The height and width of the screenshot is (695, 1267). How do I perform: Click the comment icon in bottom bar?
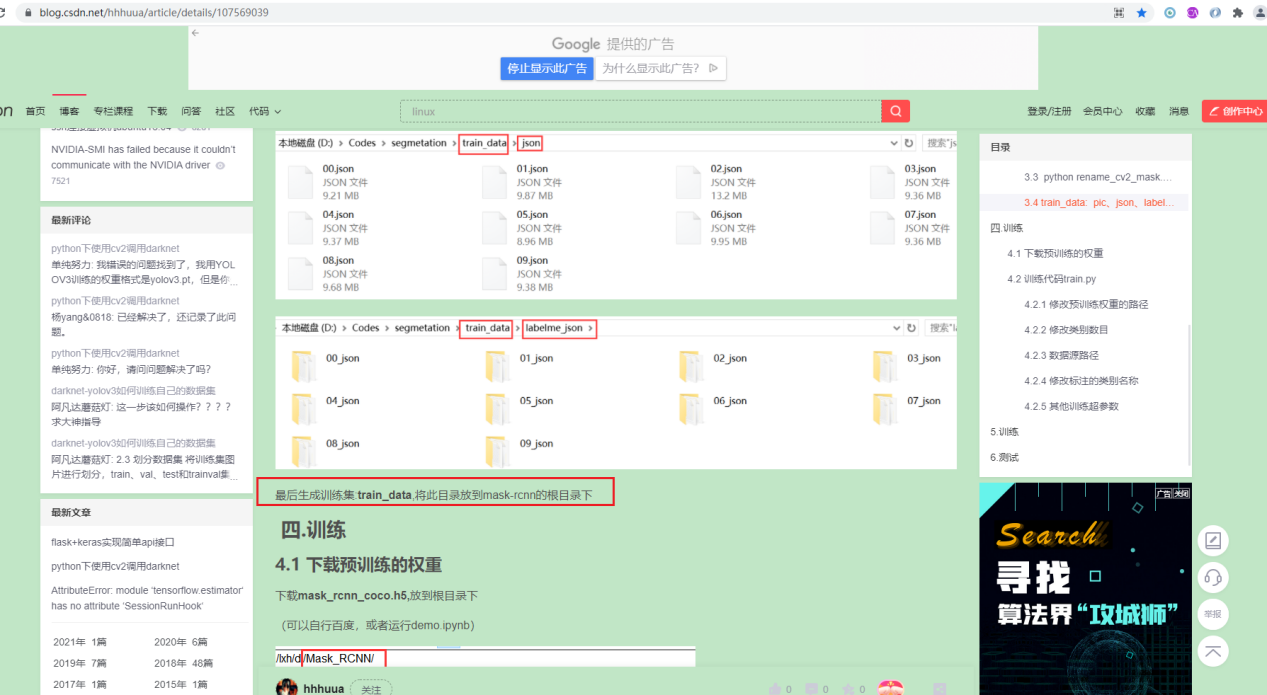point(811,689)
